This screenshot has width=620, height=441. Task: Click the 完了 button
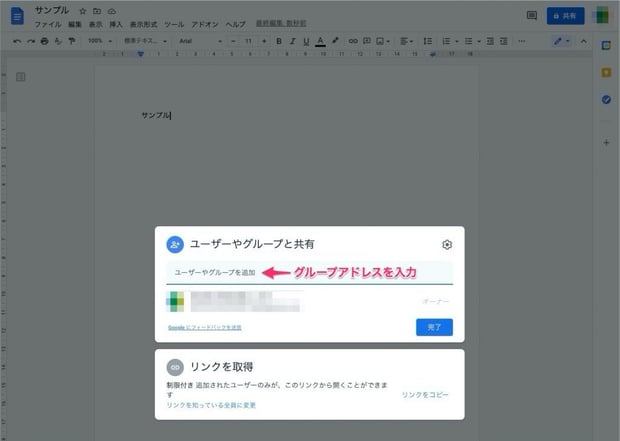[x=434, y=327]
